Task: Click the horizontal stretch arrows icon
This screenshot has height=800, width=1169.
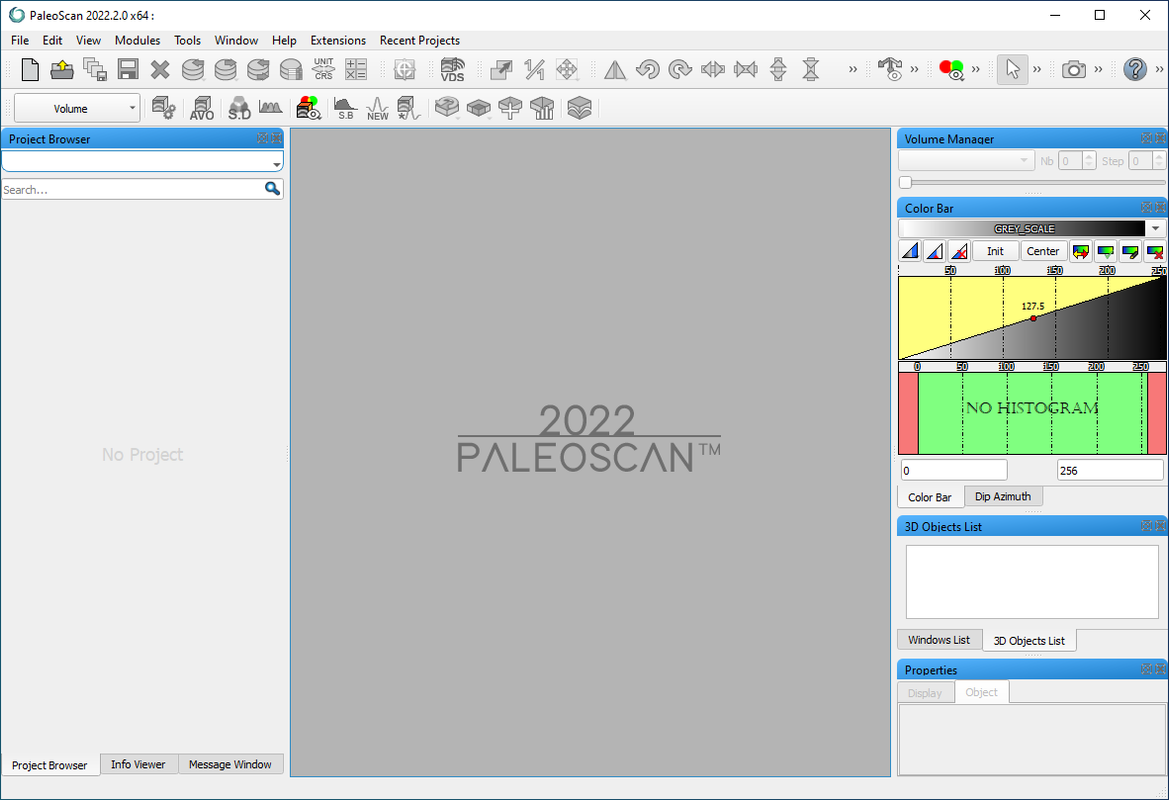Action: (713, 69)
